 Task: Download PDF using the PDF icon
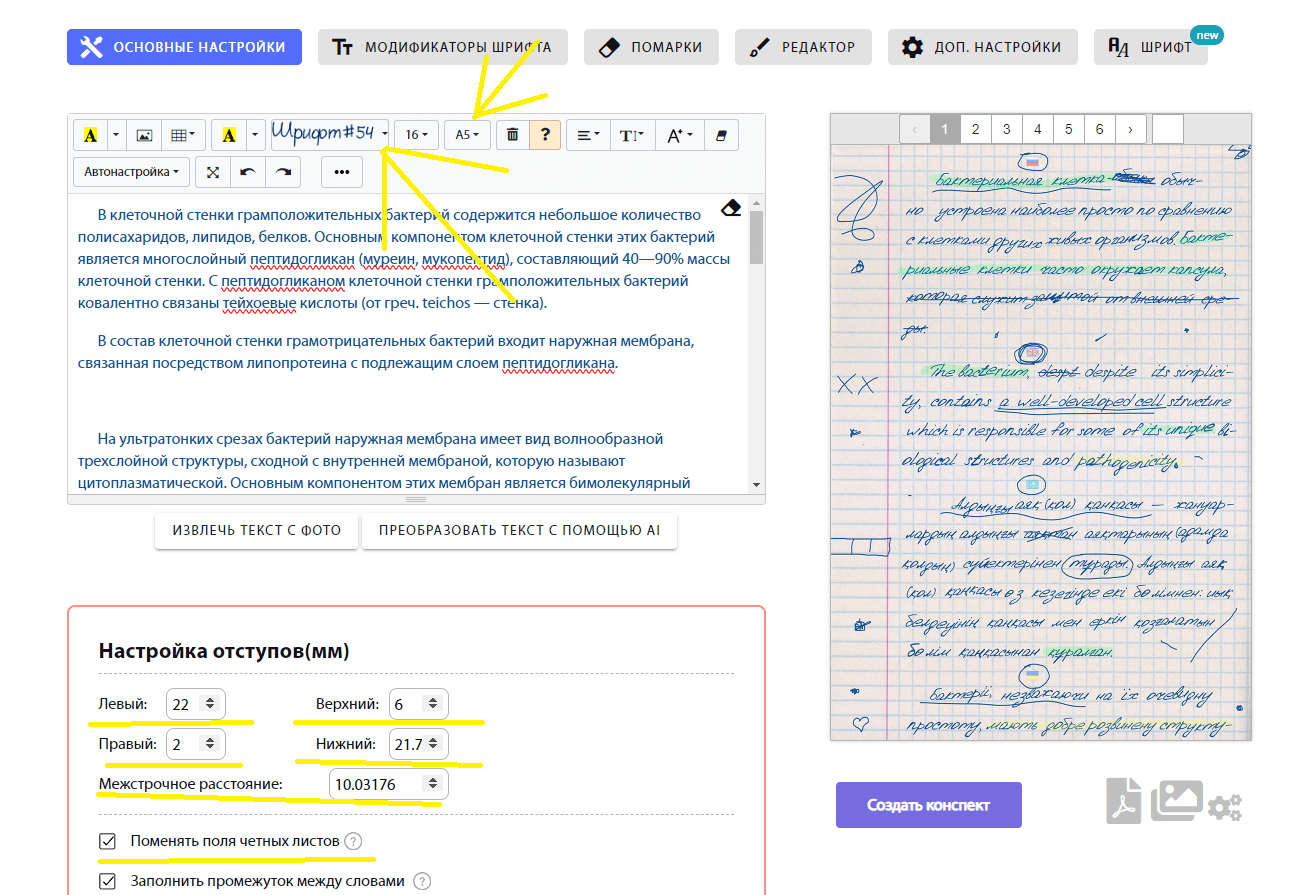point(1124,802)
